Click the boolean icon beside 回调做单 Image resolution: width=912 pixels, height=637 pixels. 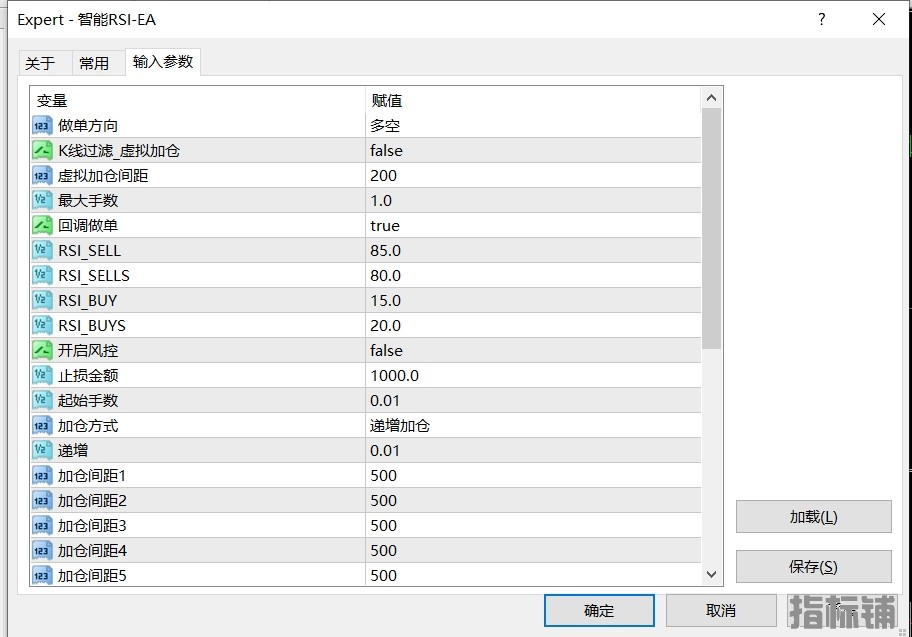point(42,225)
